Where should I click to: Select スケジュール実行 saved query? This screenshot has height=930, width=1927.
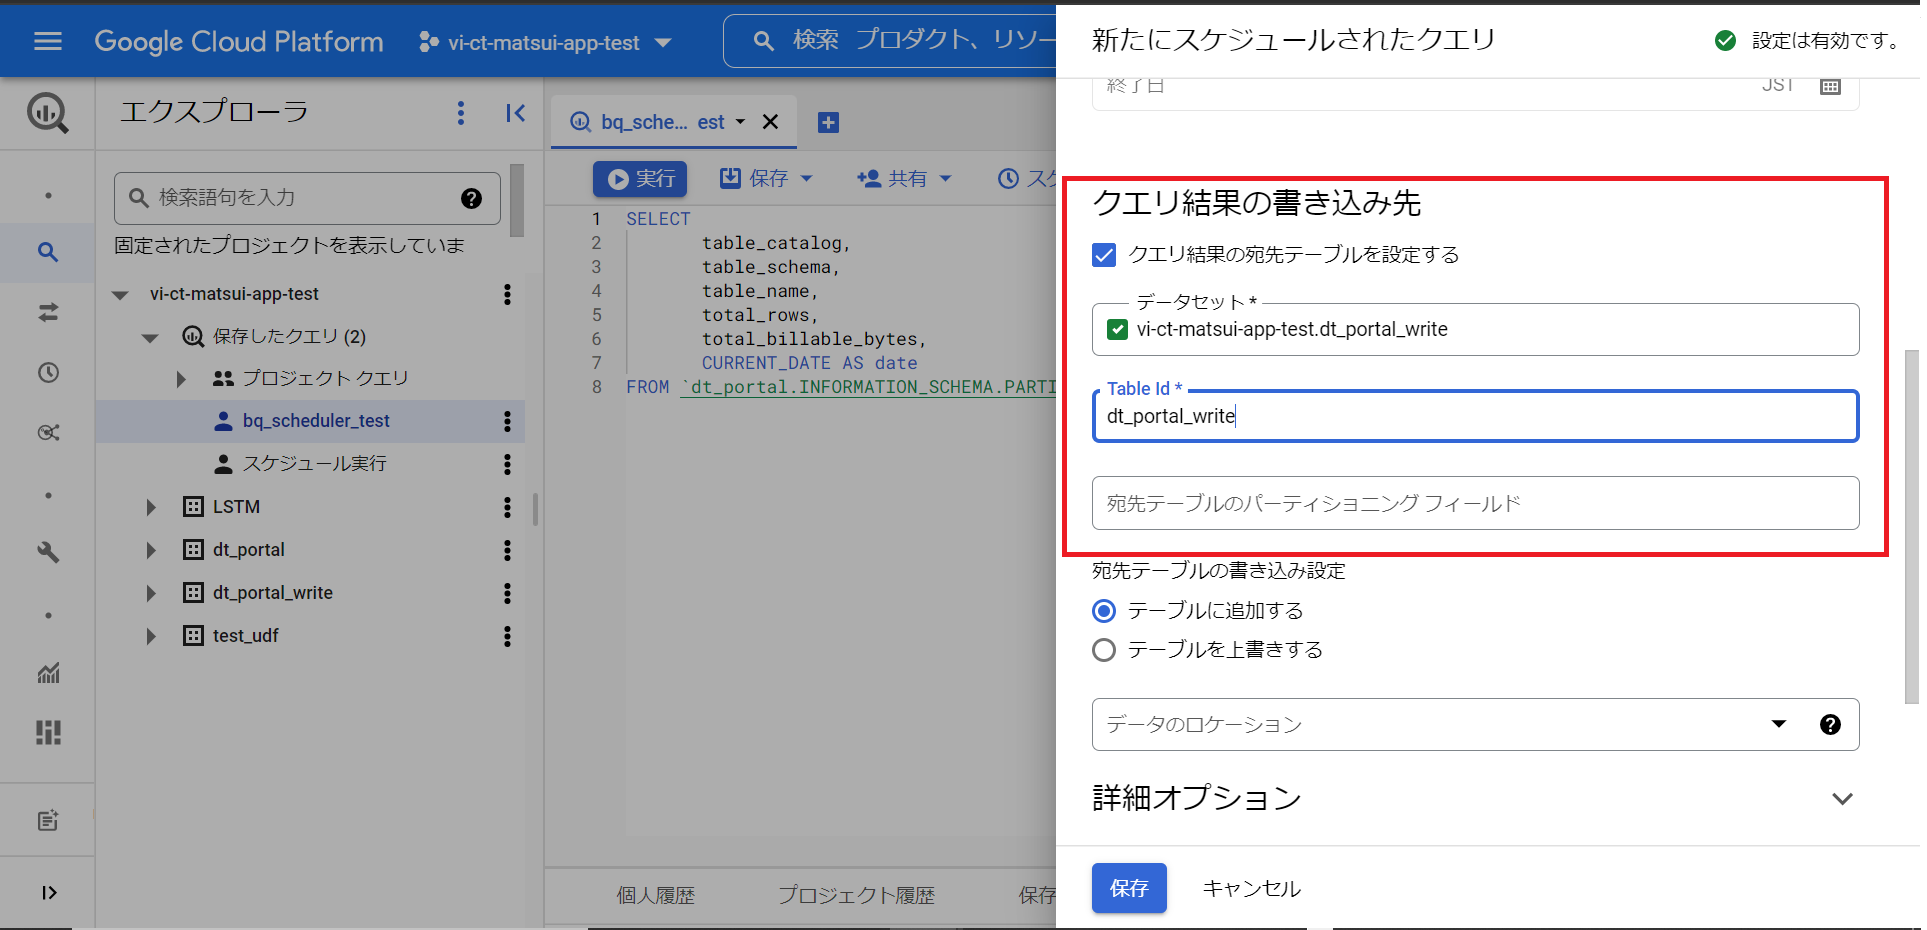(x=314, y=464)
